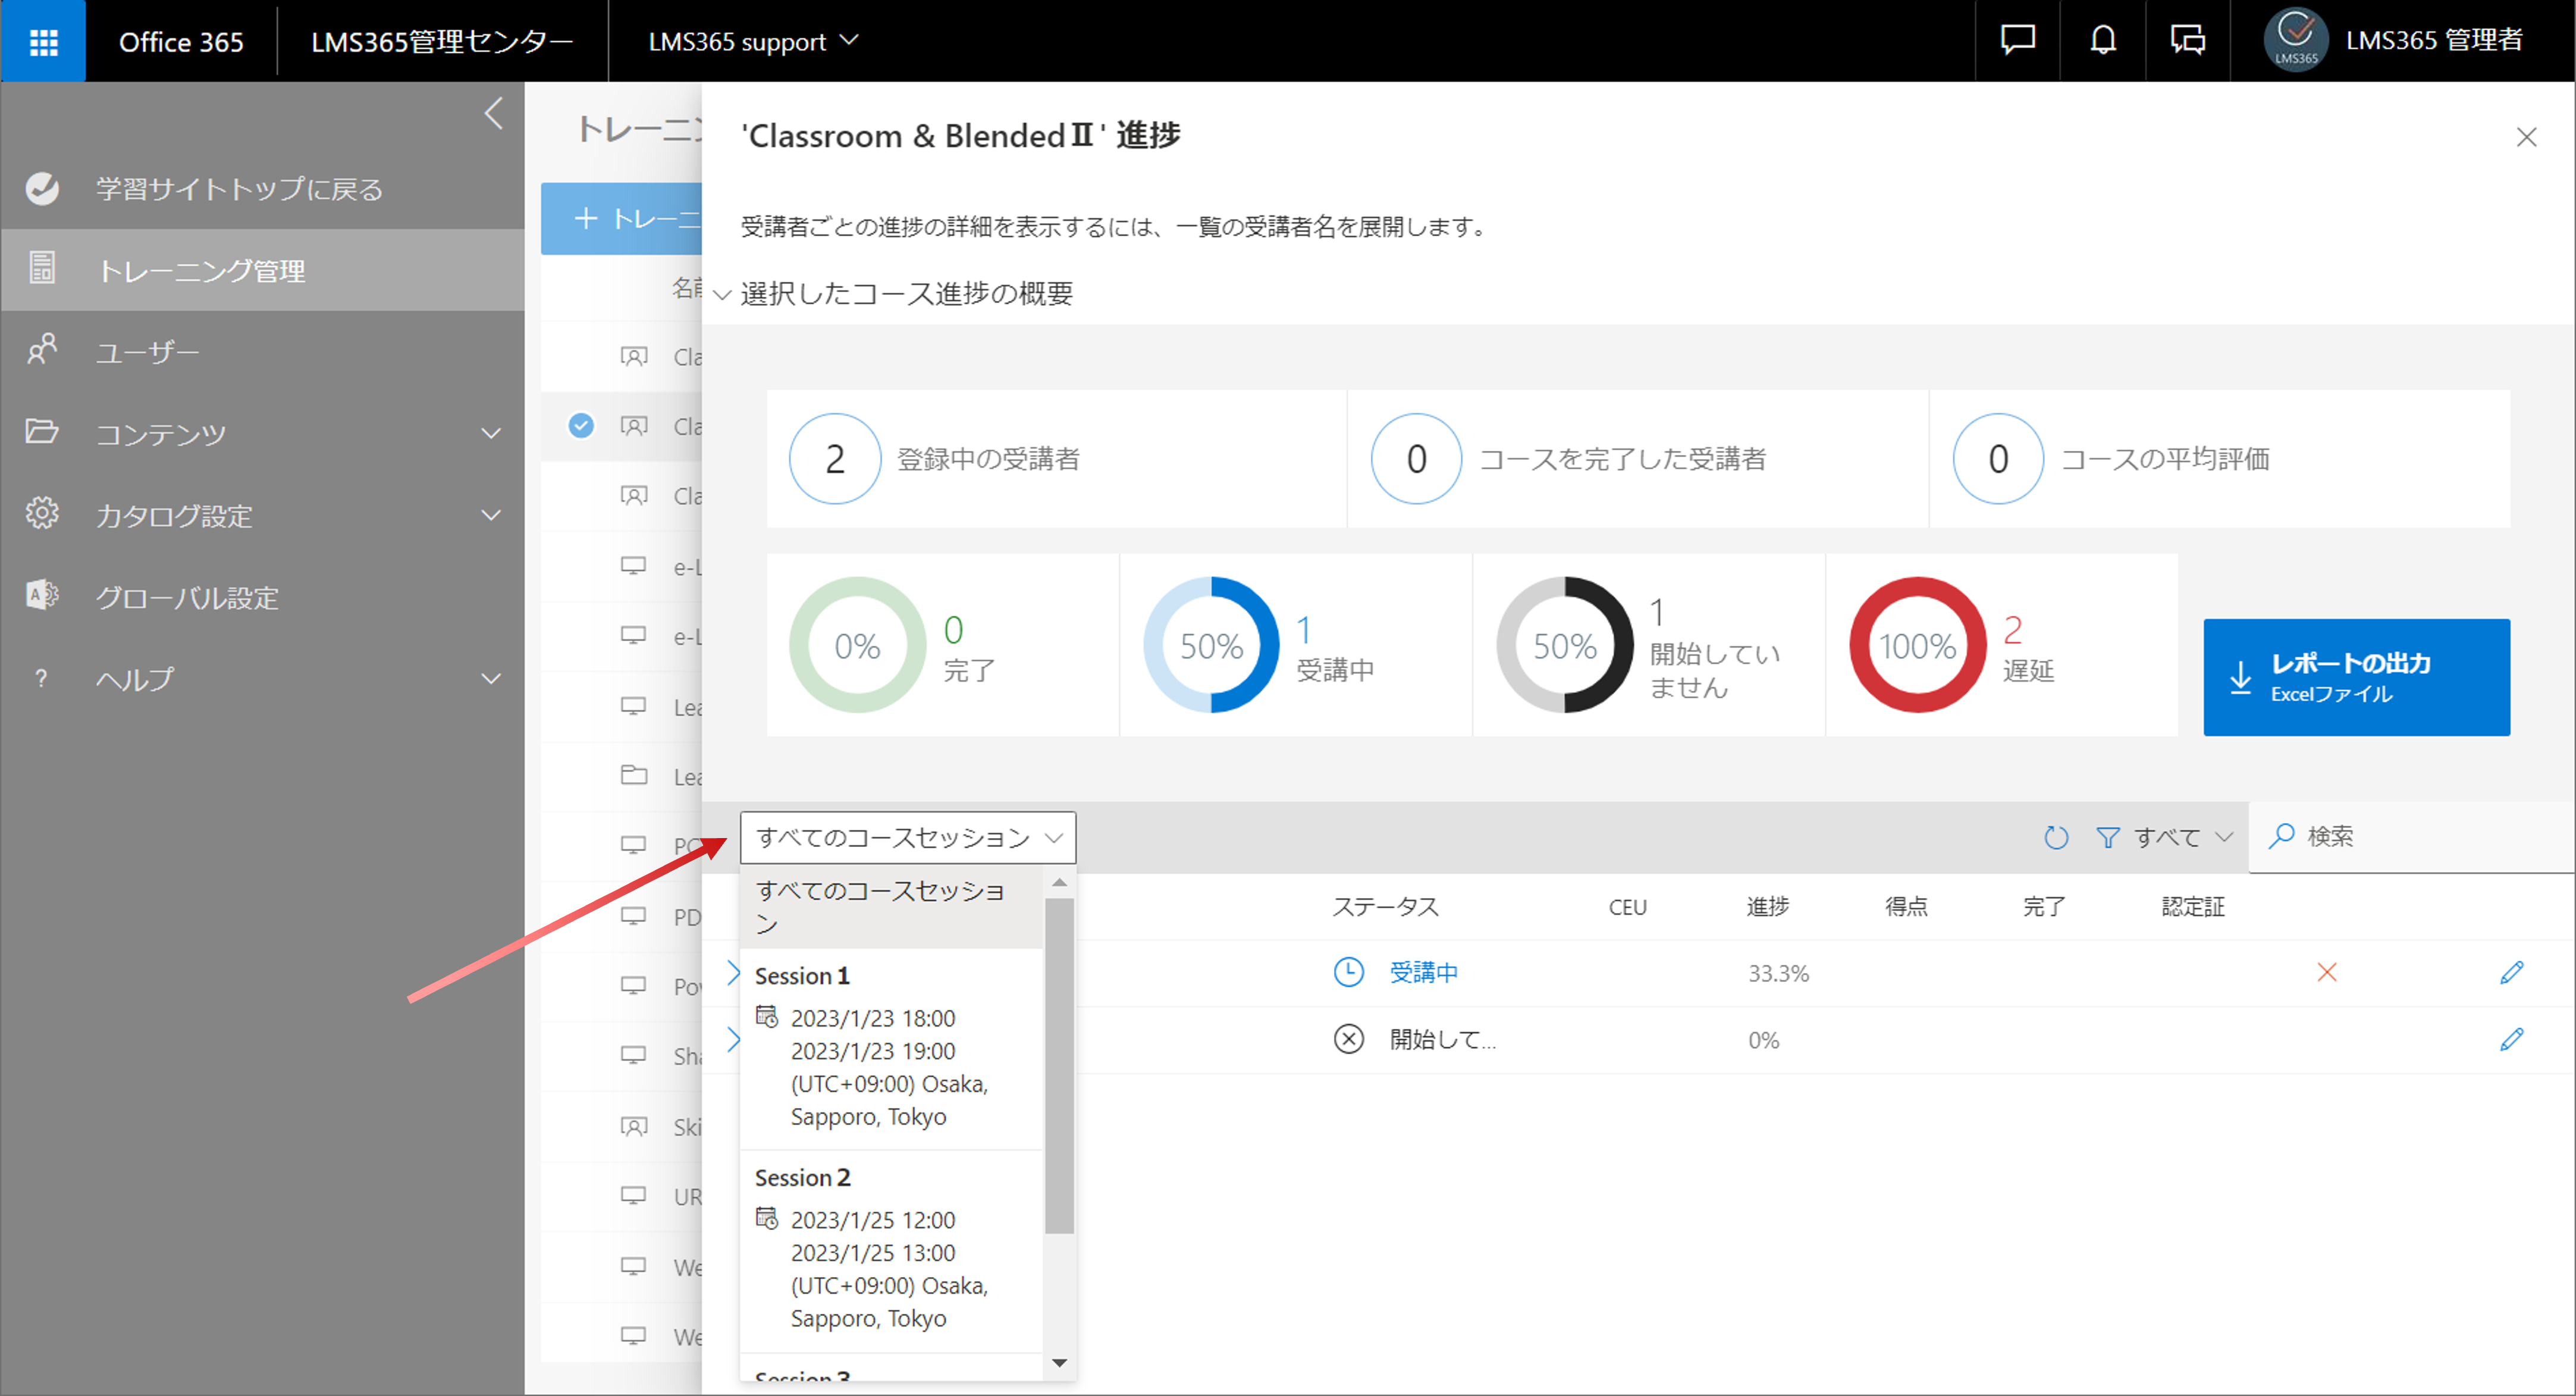Open the すべてのコースセッション combo box
2576x1396 pixels.
coord(908,837)
